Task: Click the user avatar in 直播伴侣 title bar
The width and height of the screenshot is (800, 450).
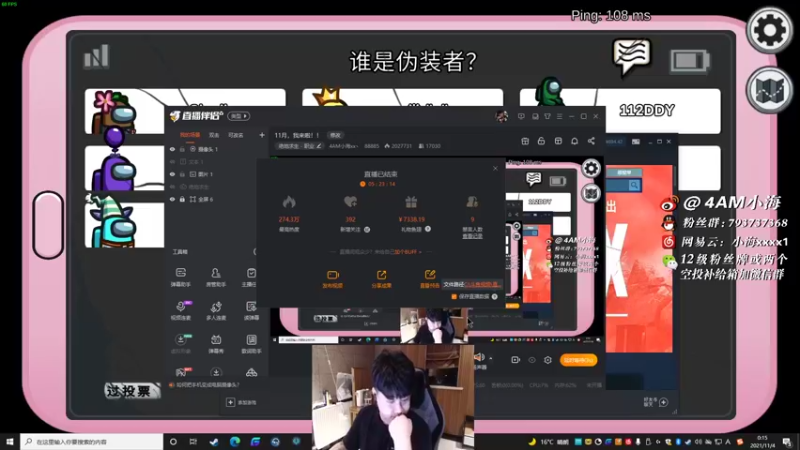Action: coord(502,116)
